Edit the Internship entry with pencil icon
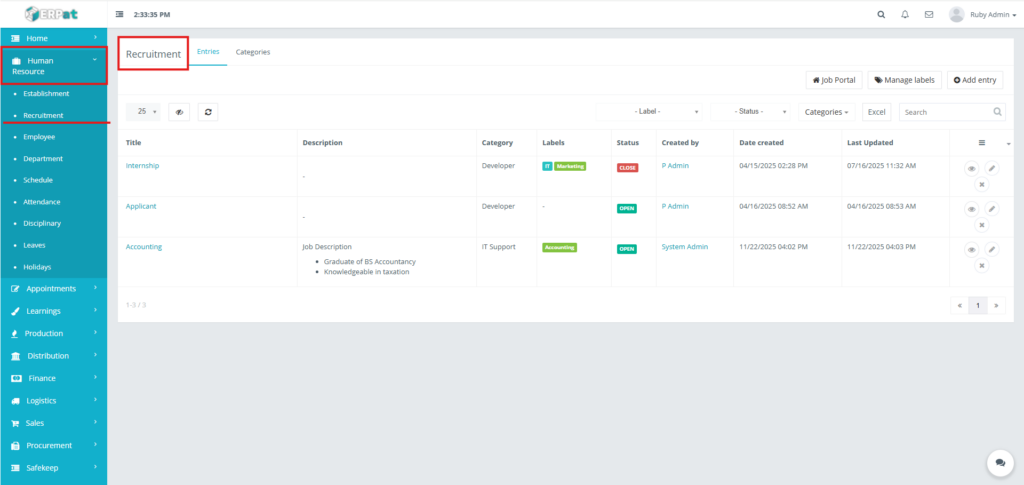Screen dimensions: 1024x485 click(x=991, y=169)
